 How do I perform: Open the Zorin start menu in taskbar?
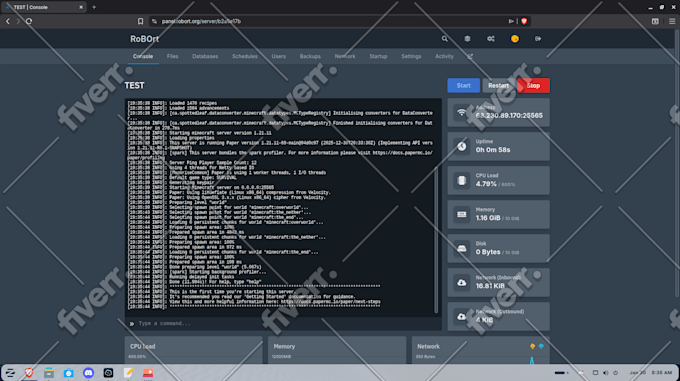[10, 373]
